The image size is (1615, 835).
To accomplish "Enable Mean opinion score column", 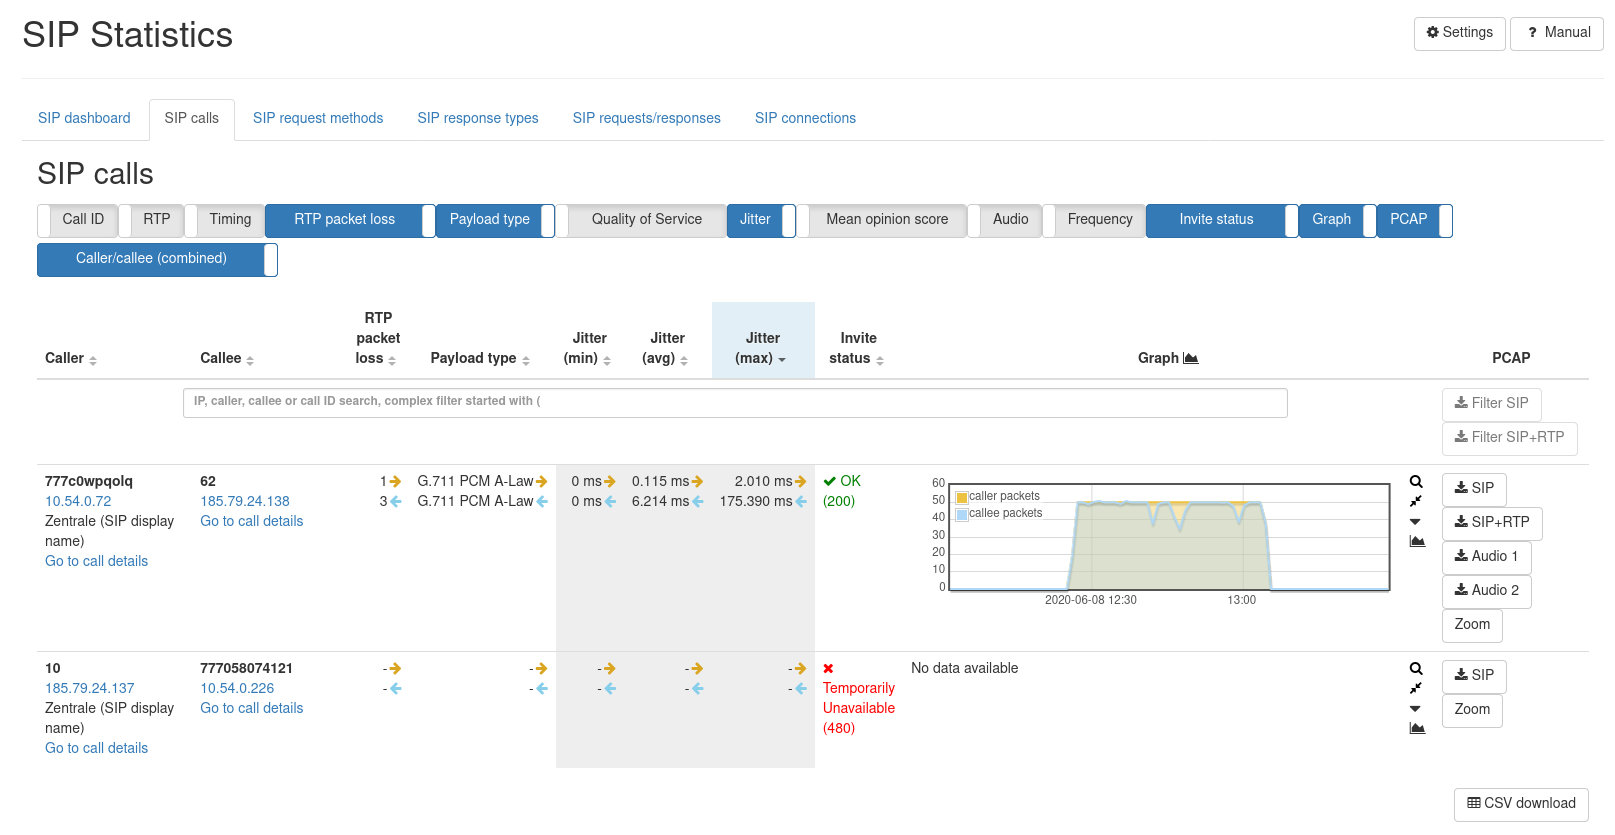I will click(x=881, y=220).
